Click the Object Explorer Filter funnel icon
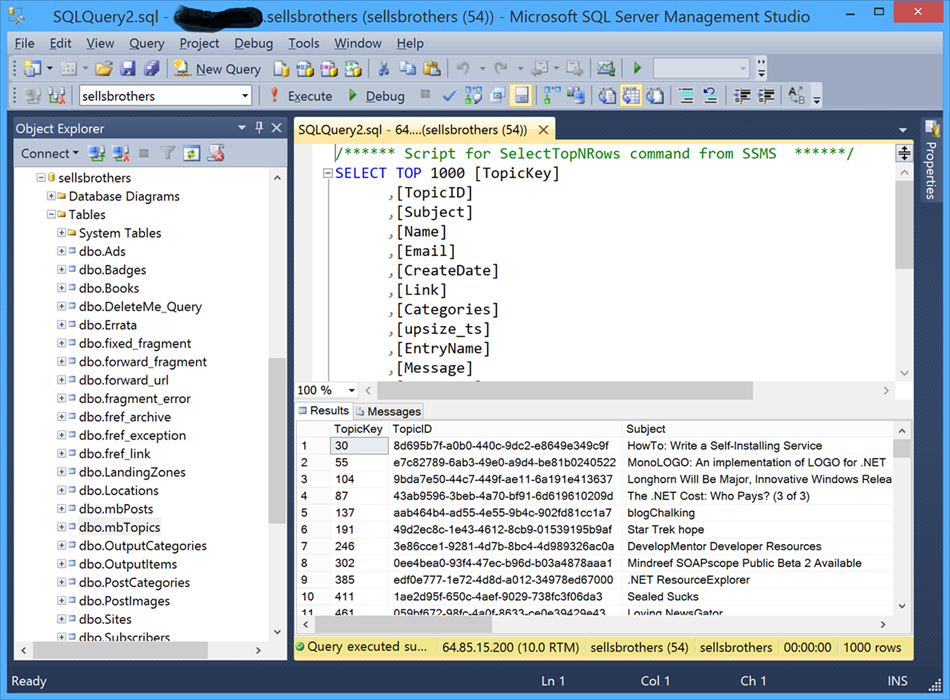950x700 pixels. pos(168,154)
